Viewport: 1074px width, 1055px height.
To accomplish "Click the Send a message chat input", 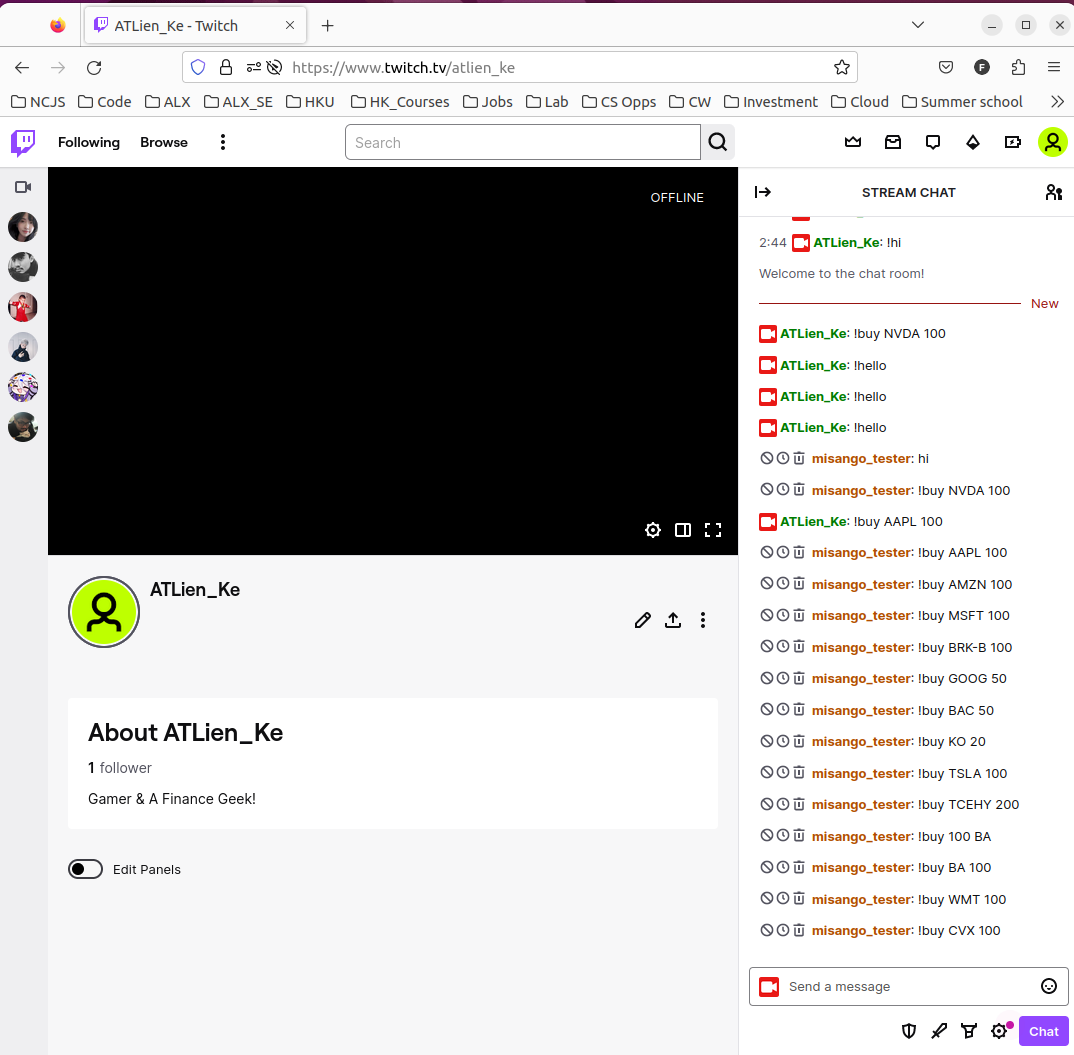I will tap(908, 986).
